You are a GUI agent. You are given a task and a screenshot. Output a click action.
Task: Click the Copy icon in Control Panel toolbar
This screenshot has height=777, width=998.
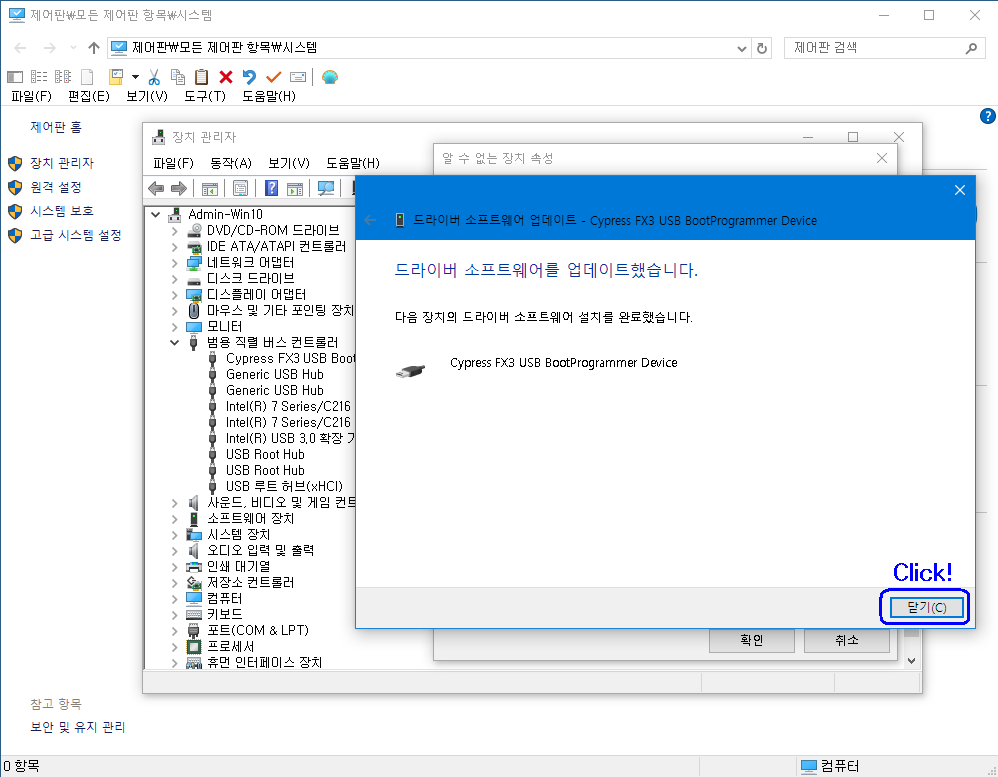click(x=178, y=77)
